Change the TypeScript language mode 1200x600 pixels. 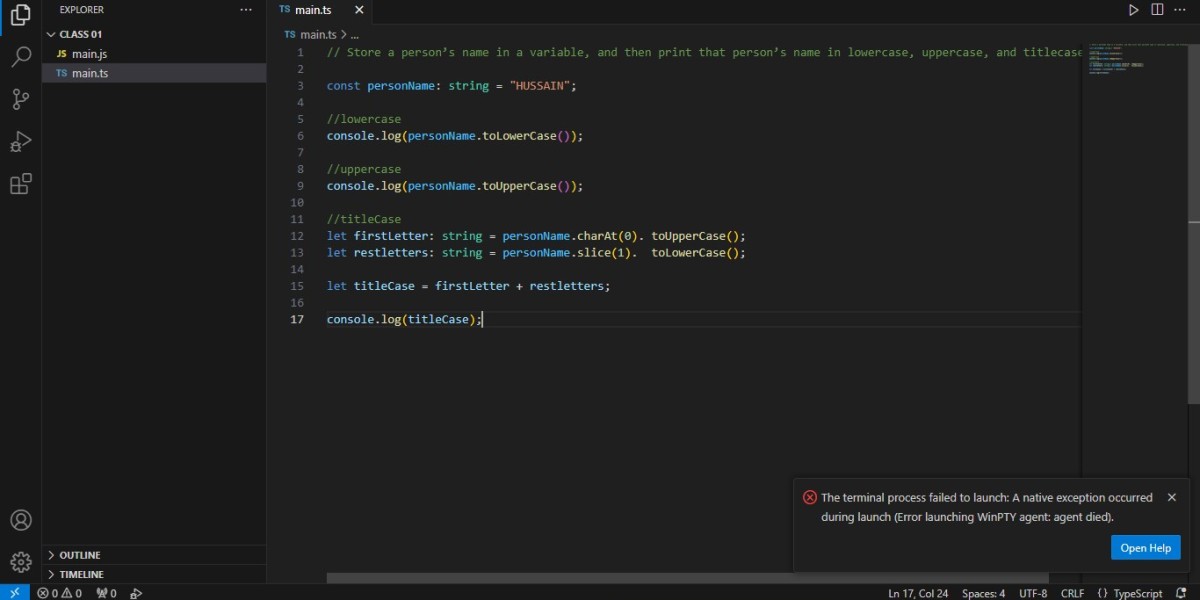point(1130,592)
